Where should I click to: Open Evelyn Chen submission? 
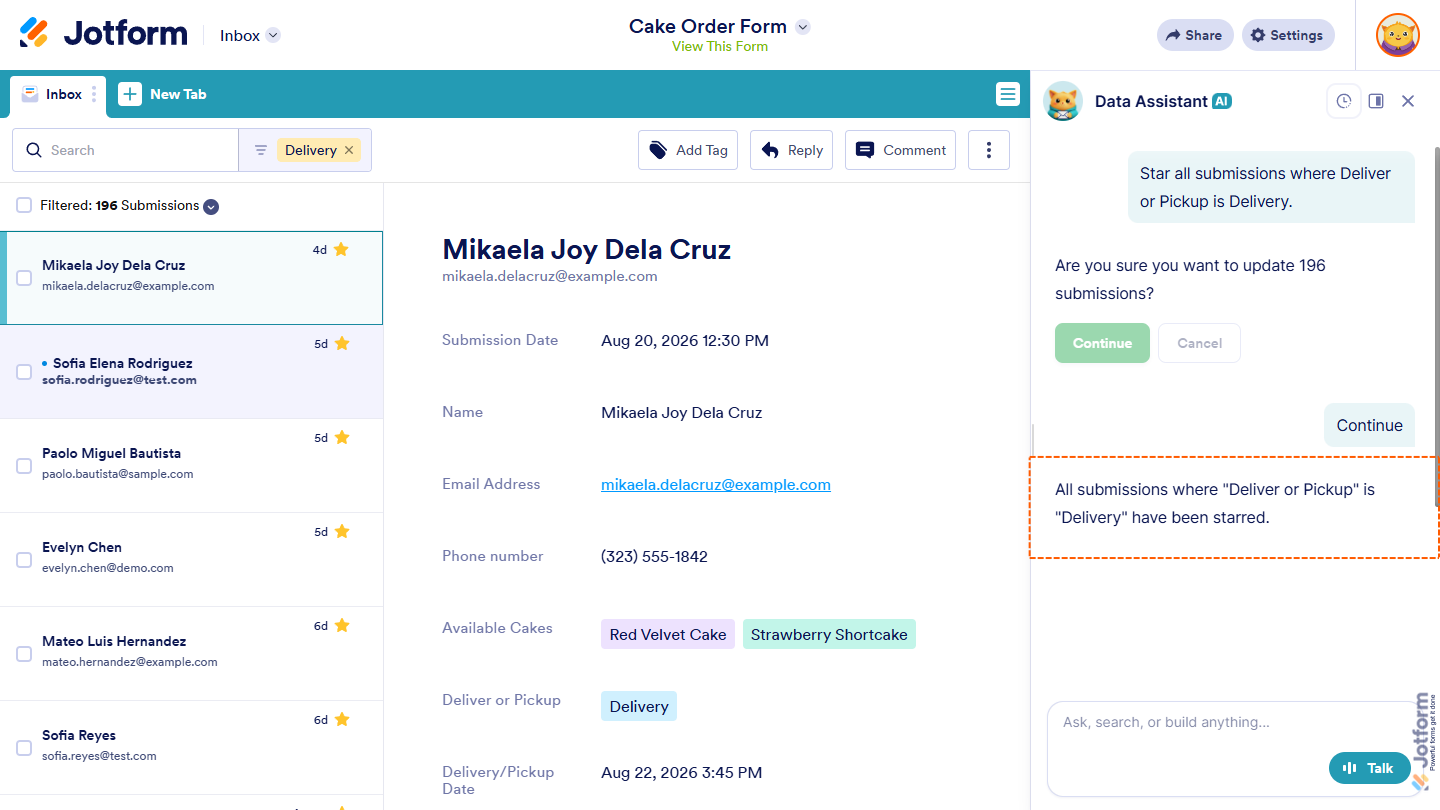coord(191,560)
